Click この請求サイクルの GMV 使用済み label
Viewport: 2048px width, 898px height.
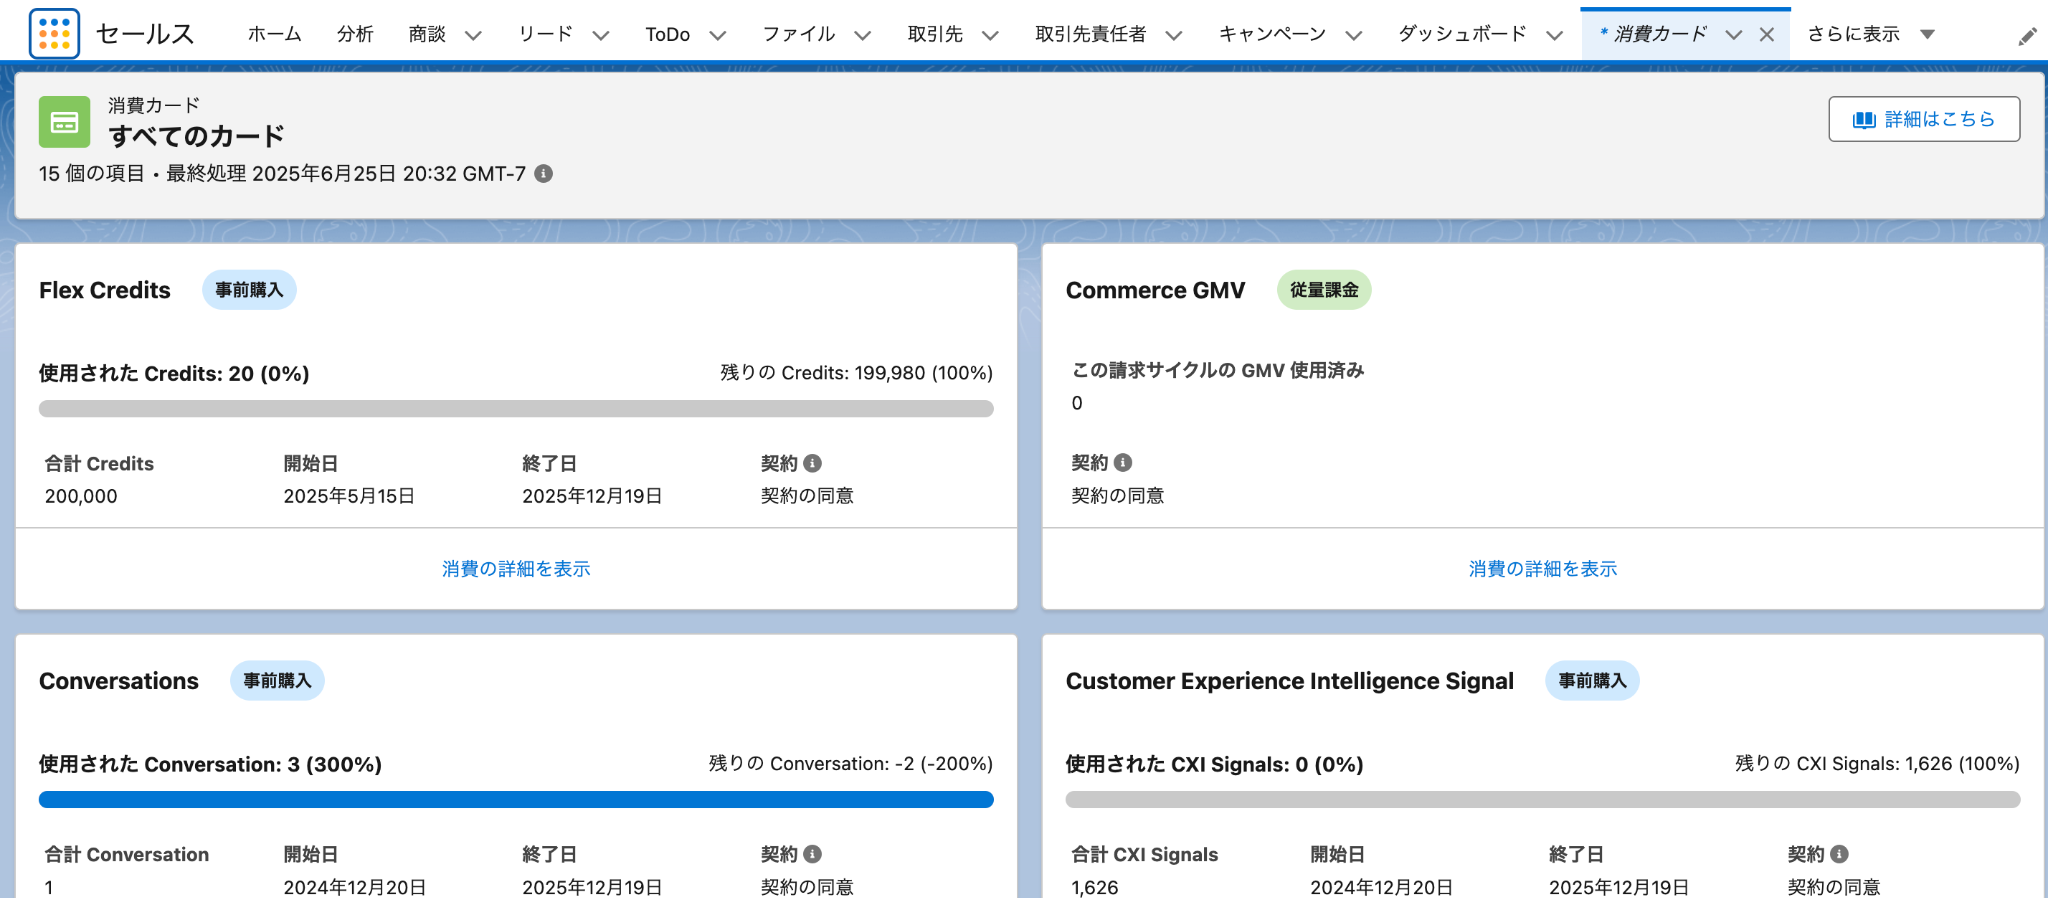1218,370
